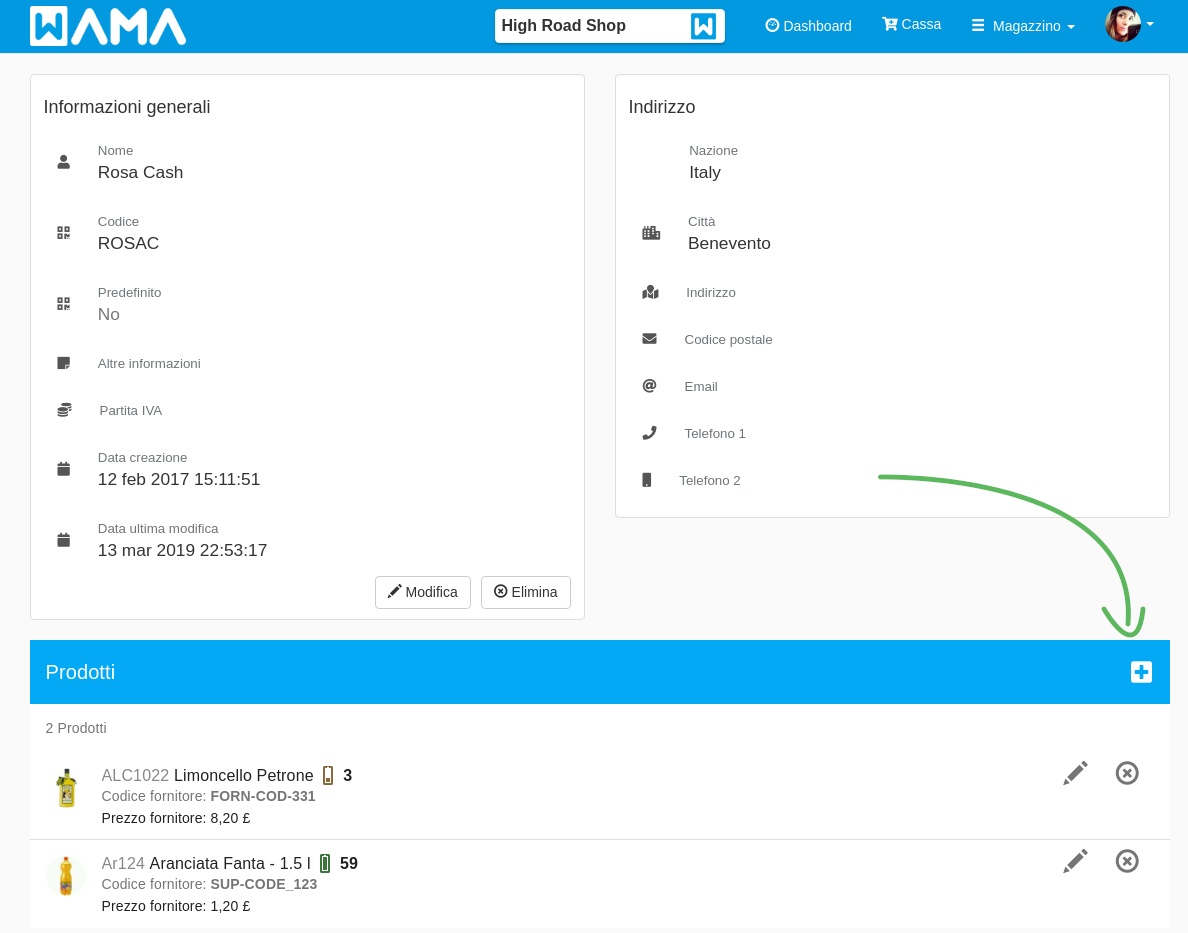The height and width of the screenshot is (933, 1188).
Task: Expand the Magazzino menu
Action: point(1024,26)
